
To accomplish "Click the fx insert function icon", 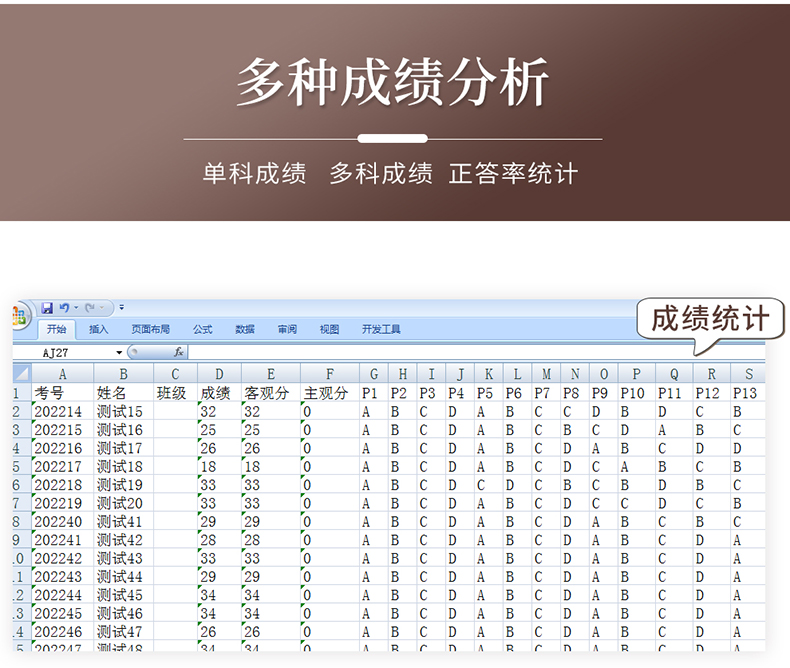I will [x=179, y=352].
